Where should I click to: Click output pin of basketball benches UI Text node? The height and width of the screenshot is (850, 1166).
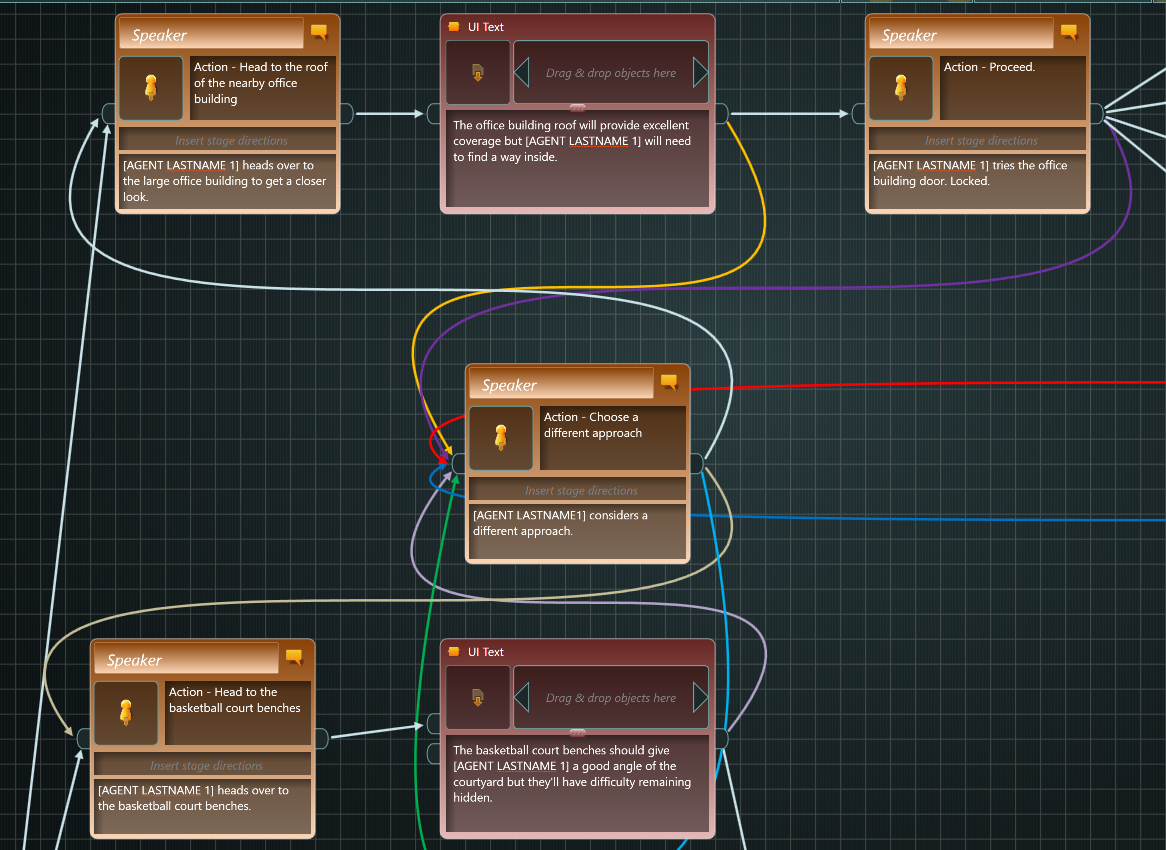point(721,738)
